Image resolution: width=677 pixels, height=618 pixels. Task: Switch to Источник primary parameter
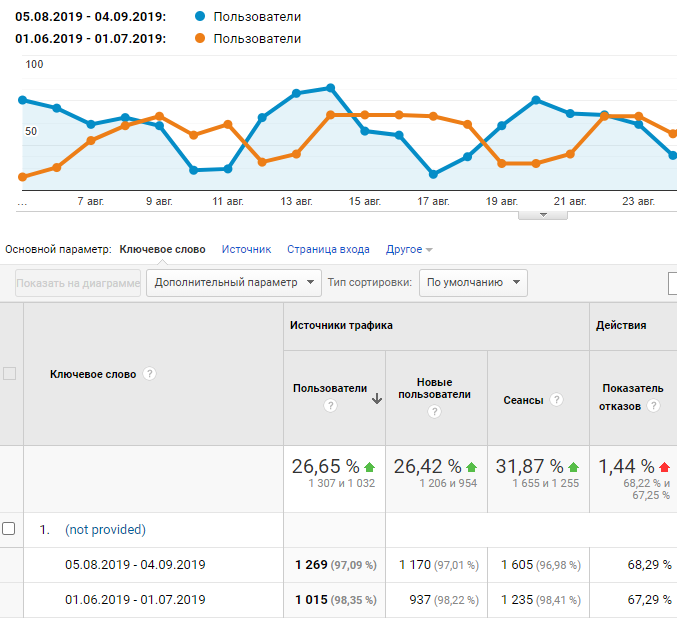[246, 250]
